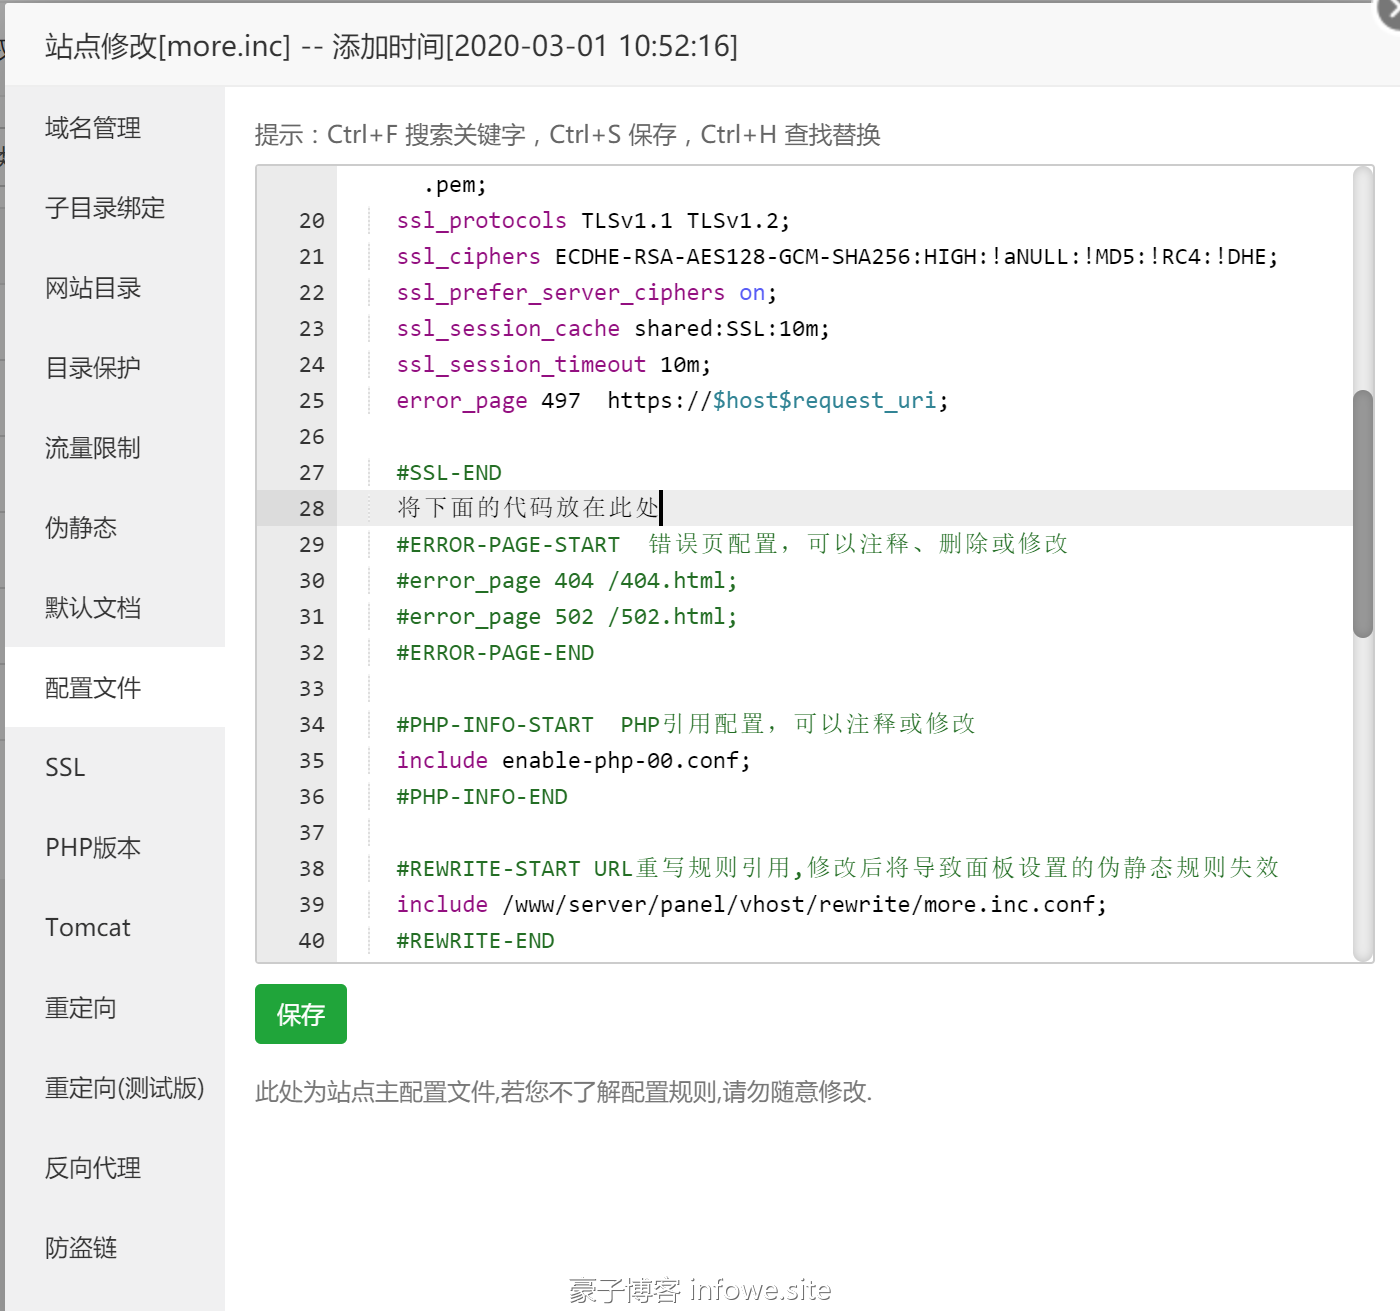This screenshot has height=1311, width=1400.
Task: Close the site modification dialog
Action: tap(1390, 10)
